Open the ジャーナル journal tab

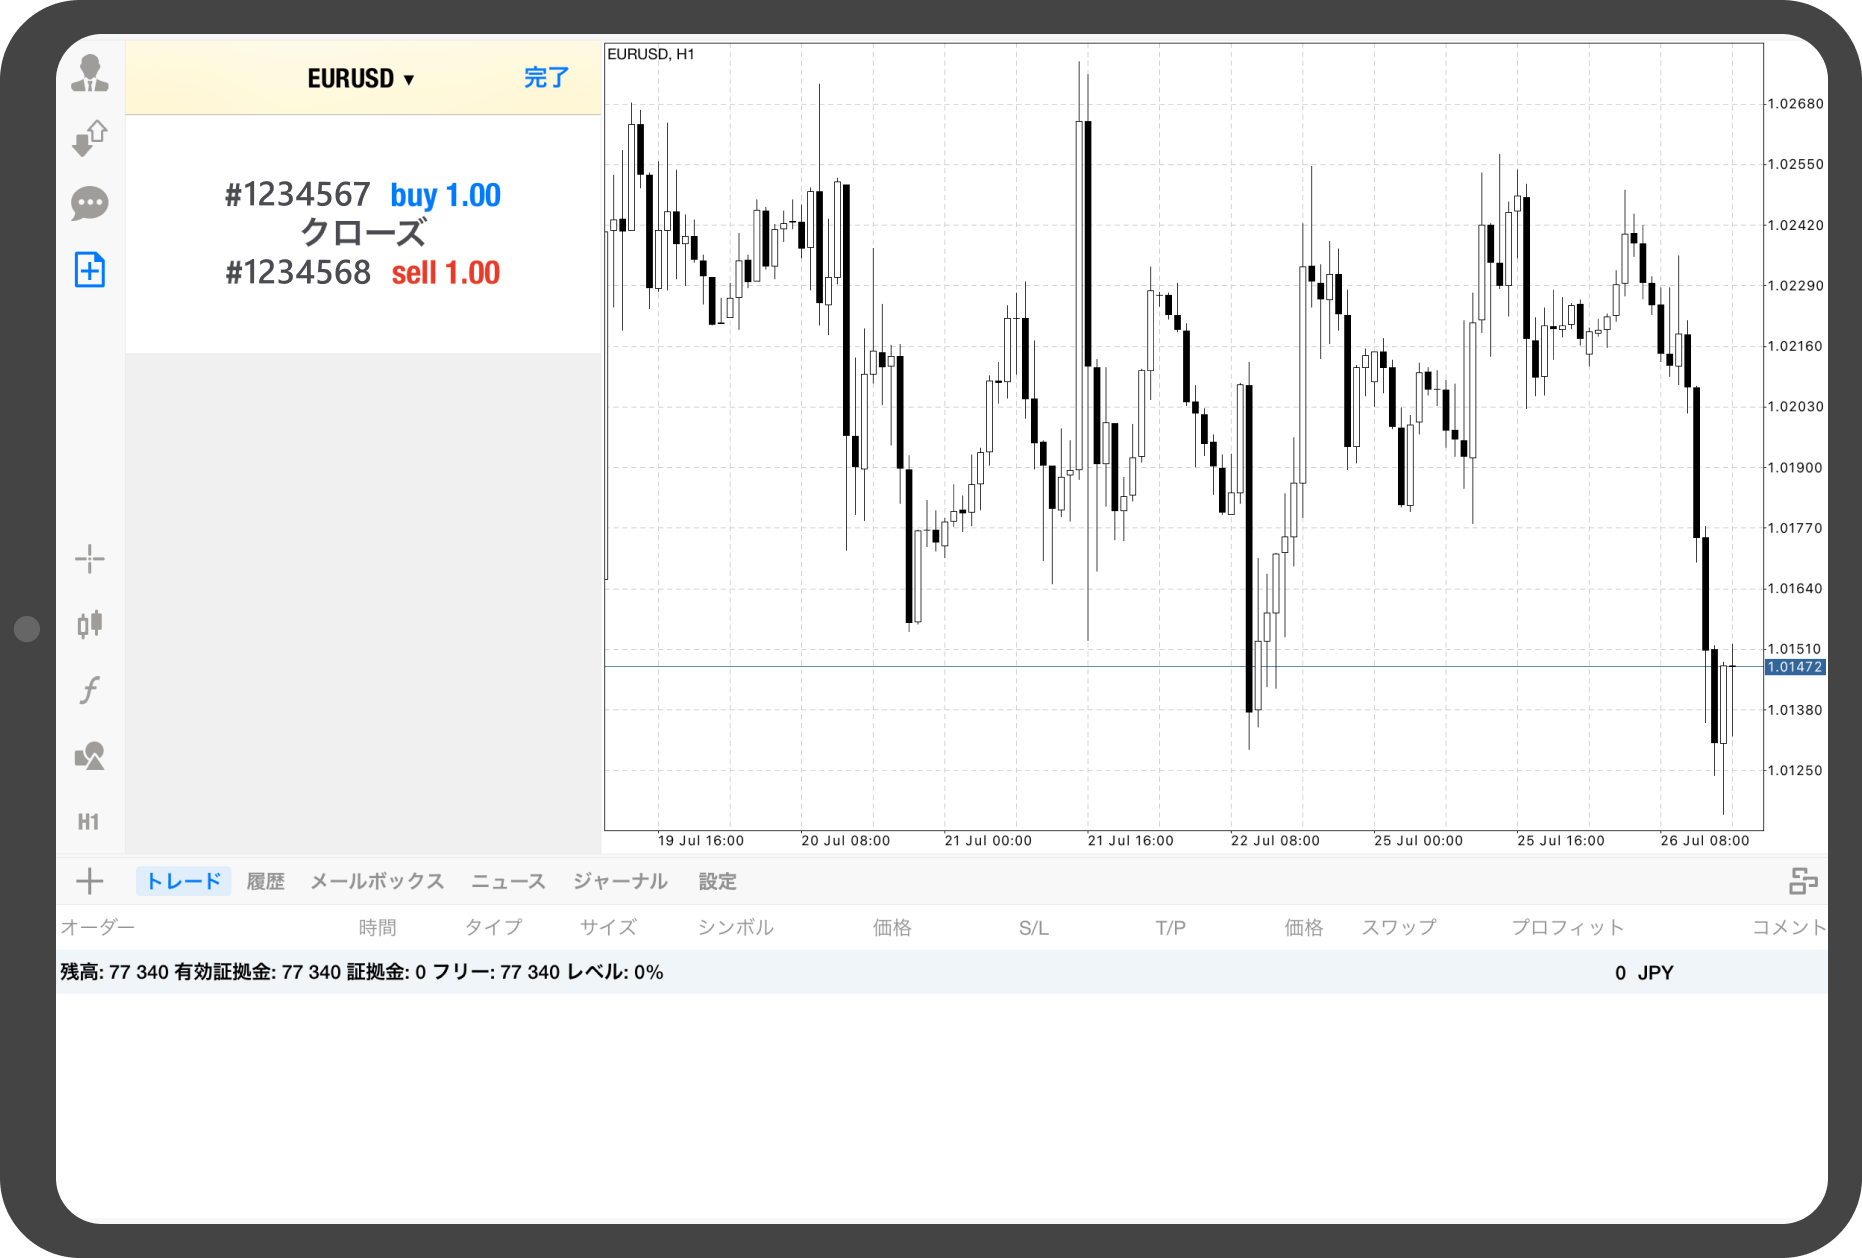click(x=620, y=881)
